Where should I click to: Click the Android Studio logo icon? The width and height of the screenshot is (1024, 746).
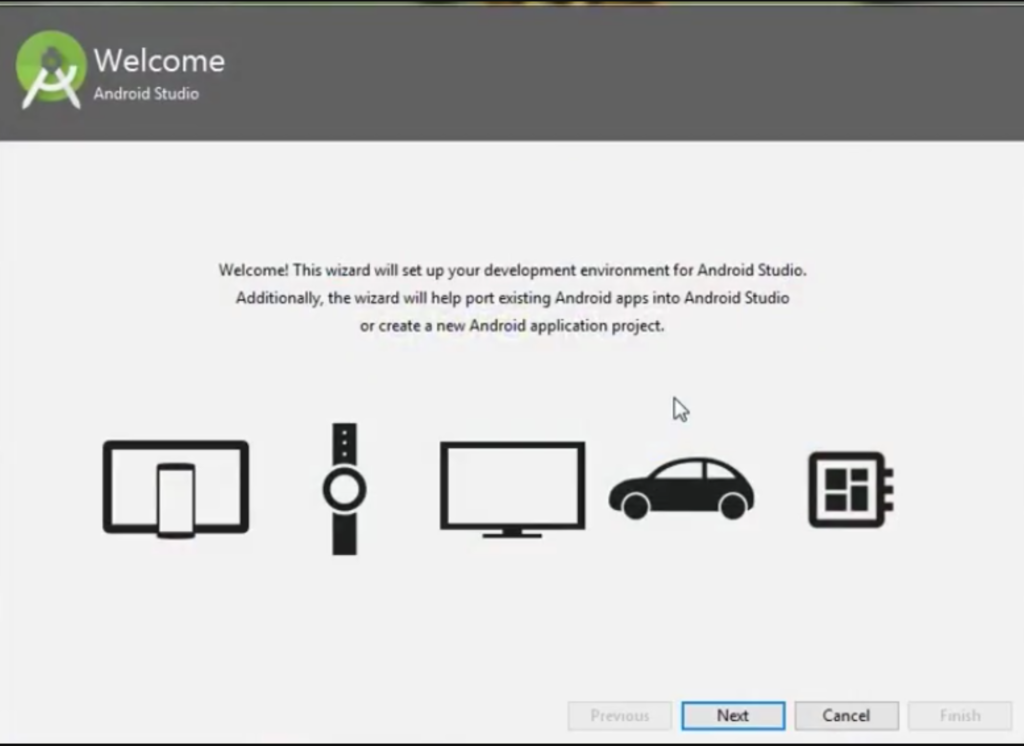(51, 70)
